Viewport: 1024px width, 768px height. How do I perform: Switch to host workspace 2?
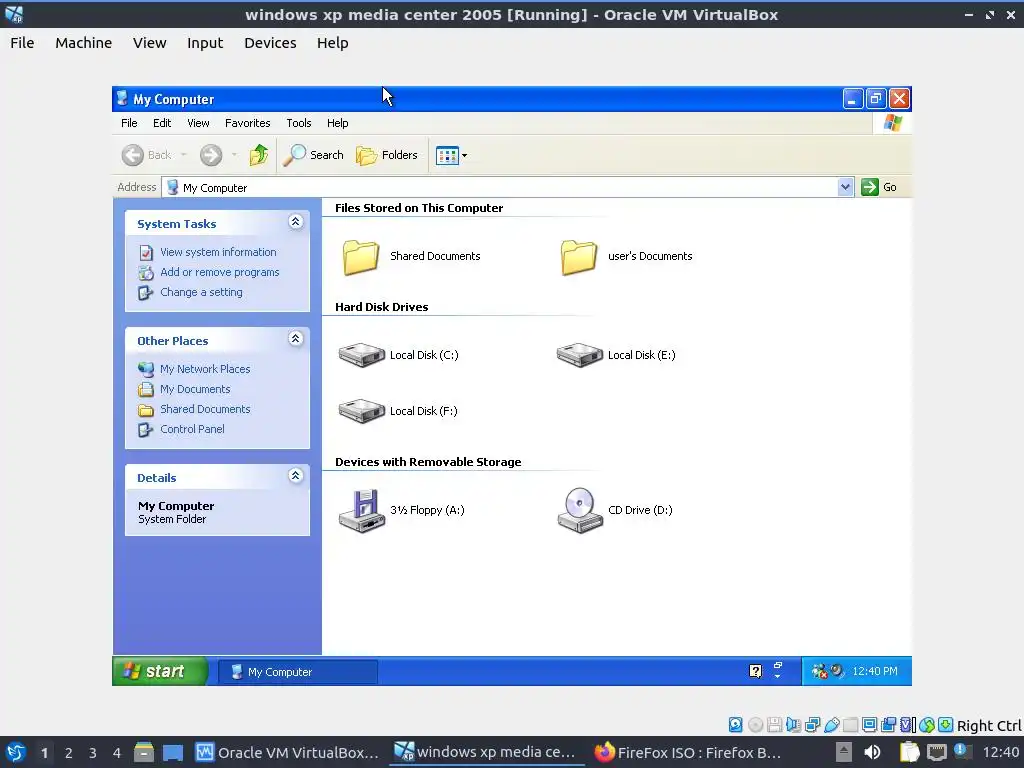69,753
